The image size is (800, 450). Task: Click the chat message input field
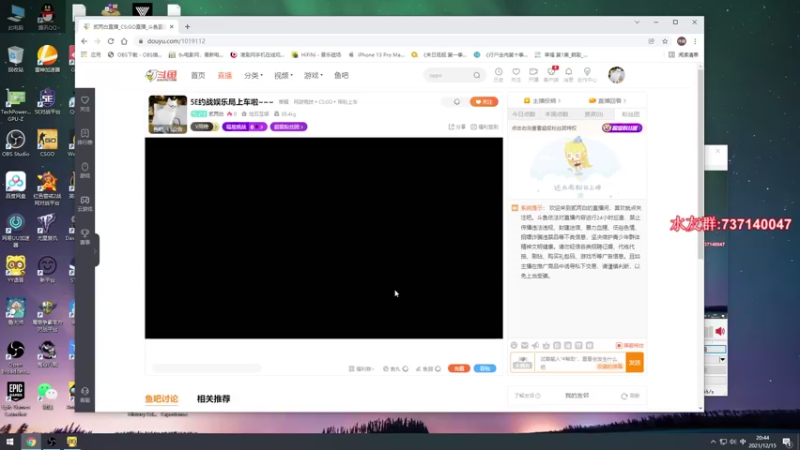tap(581, 363)
